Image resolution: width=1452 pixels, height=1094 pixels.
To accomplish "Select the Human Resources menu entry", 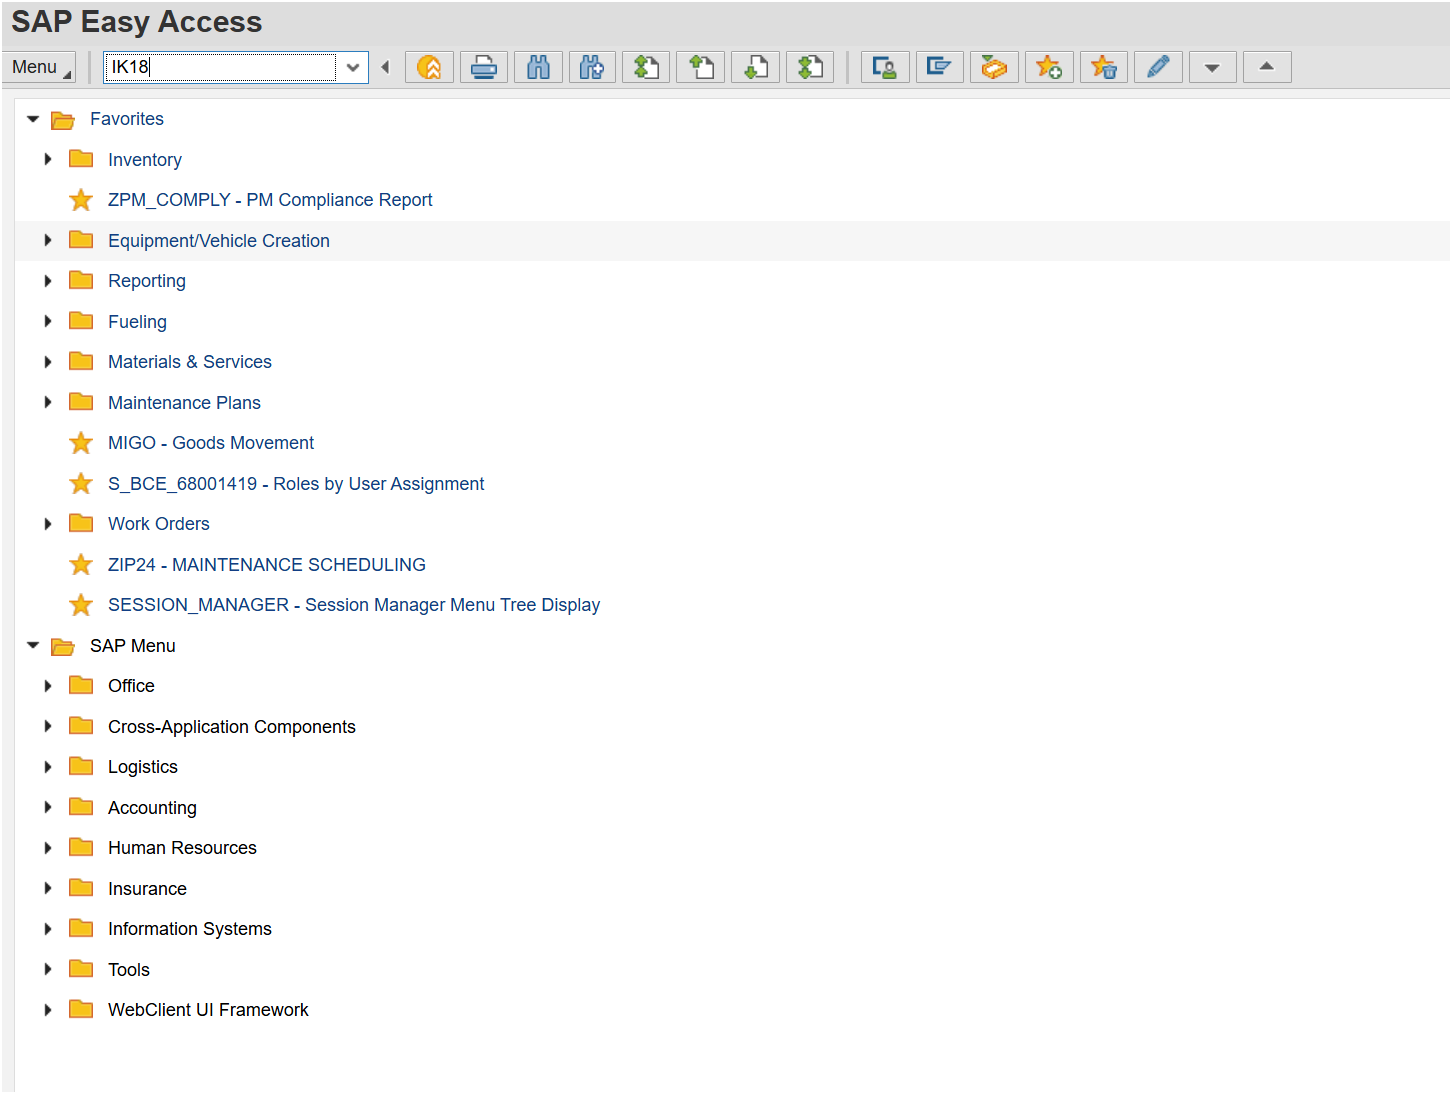I will tap(182, 848).
